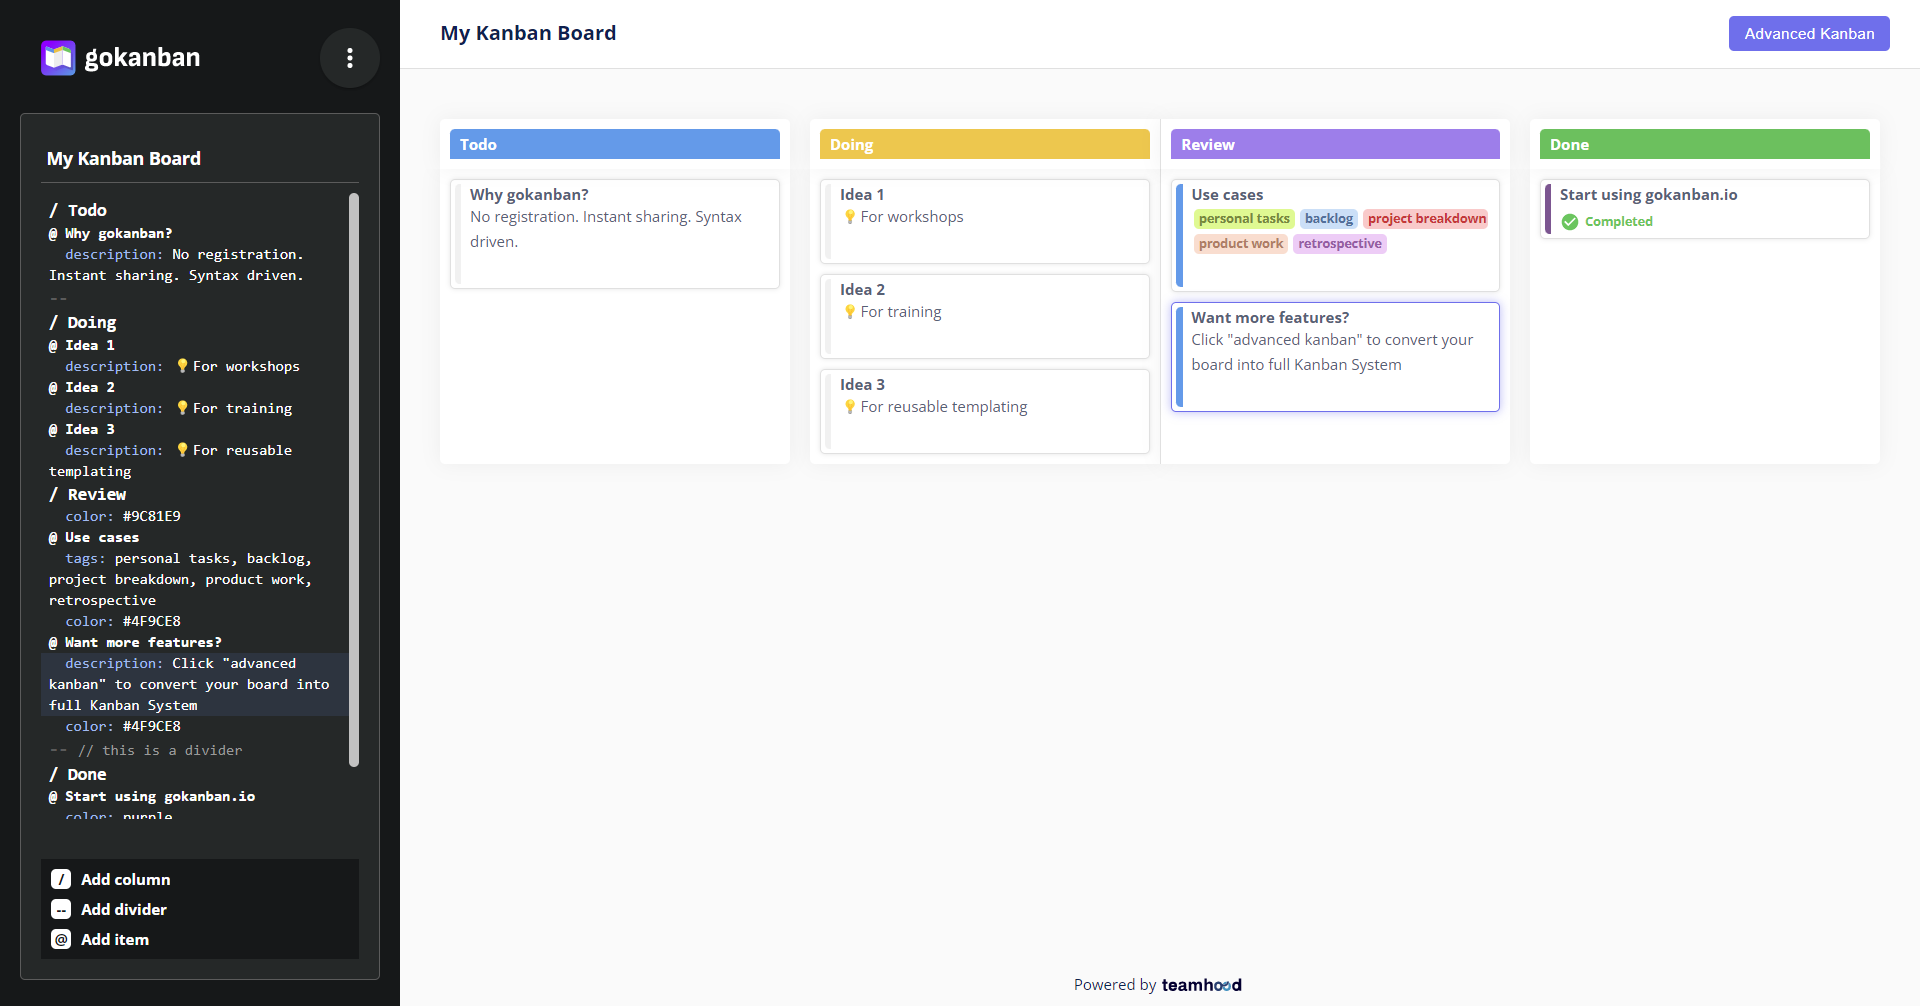Open the Why gokanban? card
Viewport: 1920px width, 1006px height.
tap(615, 234)
